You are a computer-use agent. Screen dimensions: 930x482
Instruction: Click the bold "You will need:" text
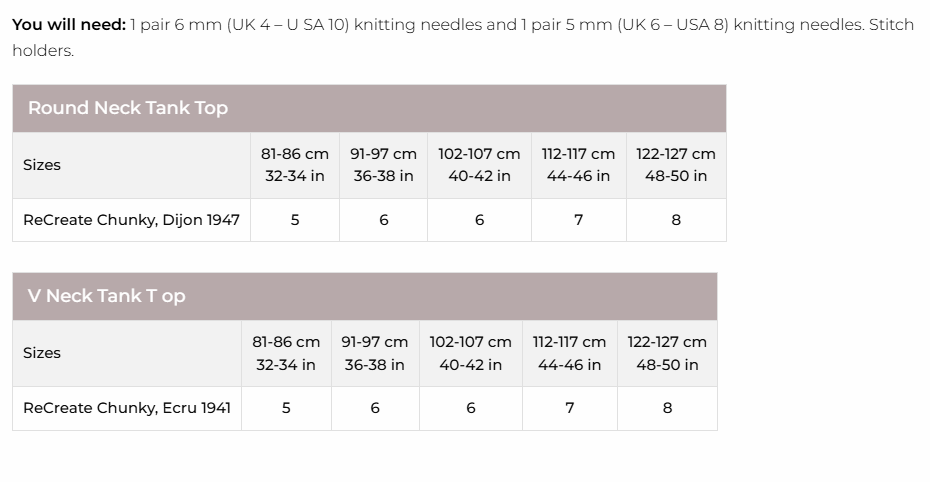point(69,24)
